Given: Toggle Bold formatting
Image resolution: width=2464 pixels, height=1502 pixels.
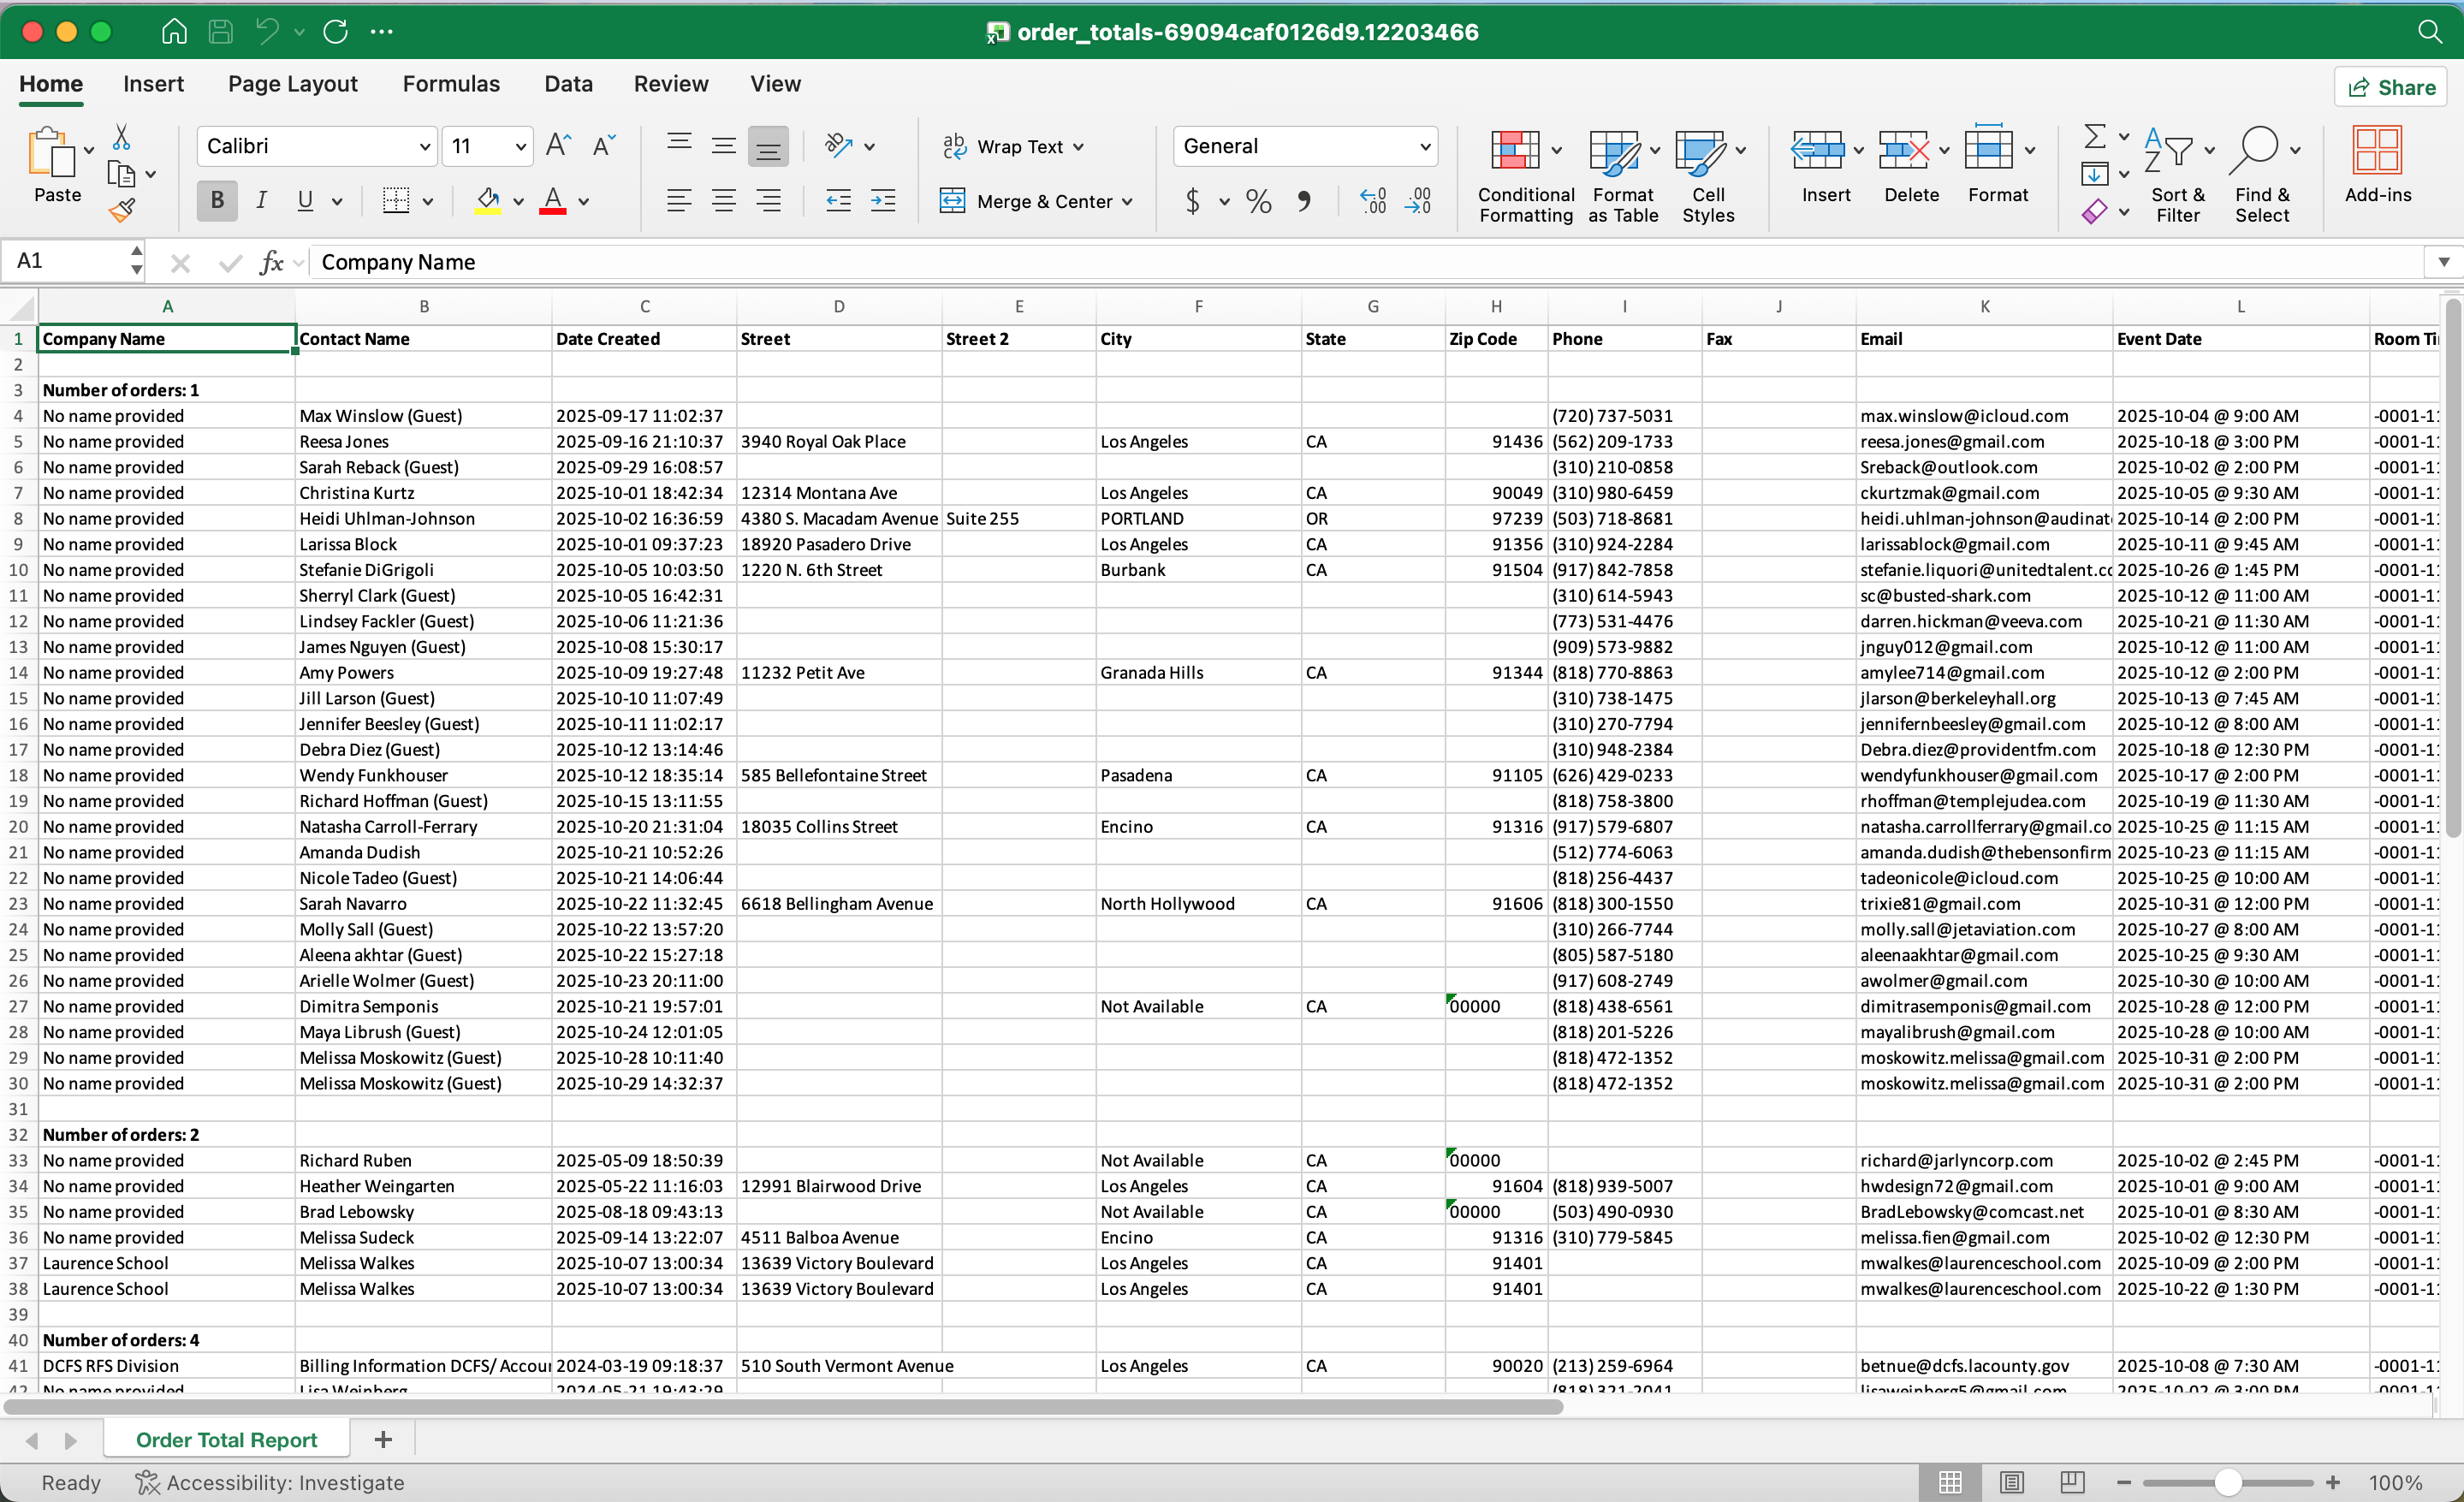Looking at the screenshot, I should (x=217, y=201).
